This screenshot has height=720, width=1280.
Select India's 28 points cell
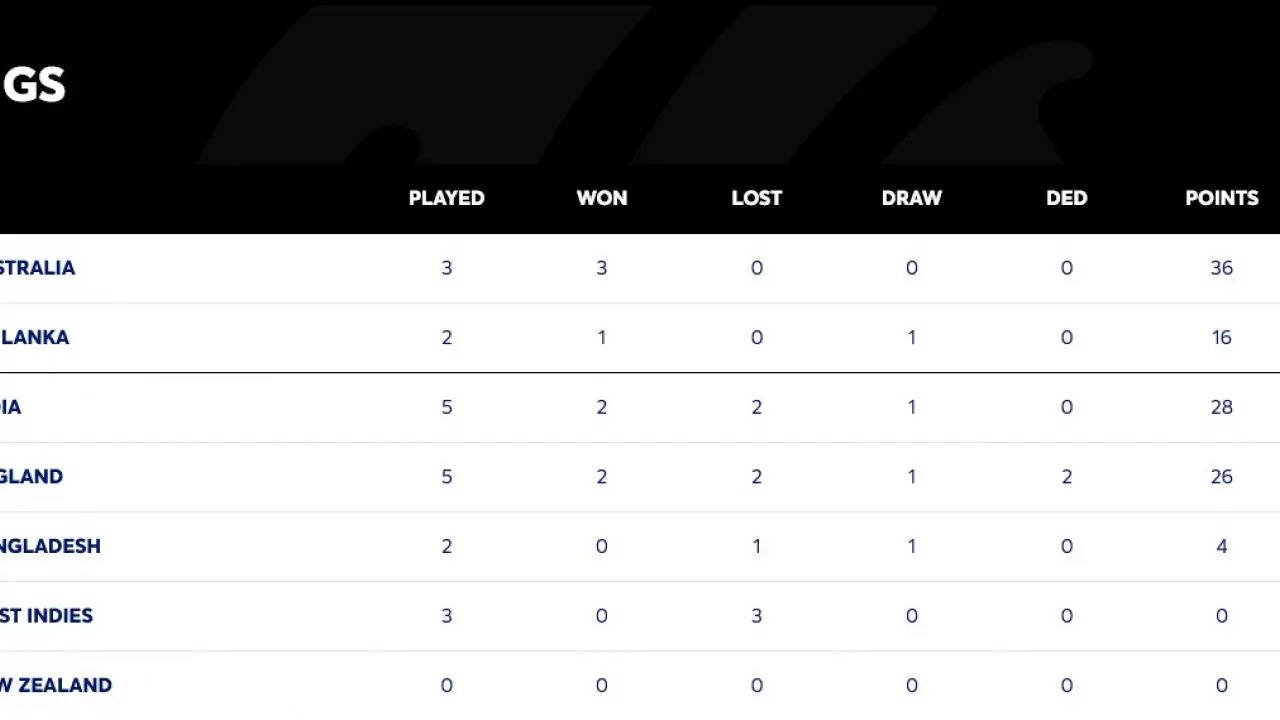(1221, 407)
